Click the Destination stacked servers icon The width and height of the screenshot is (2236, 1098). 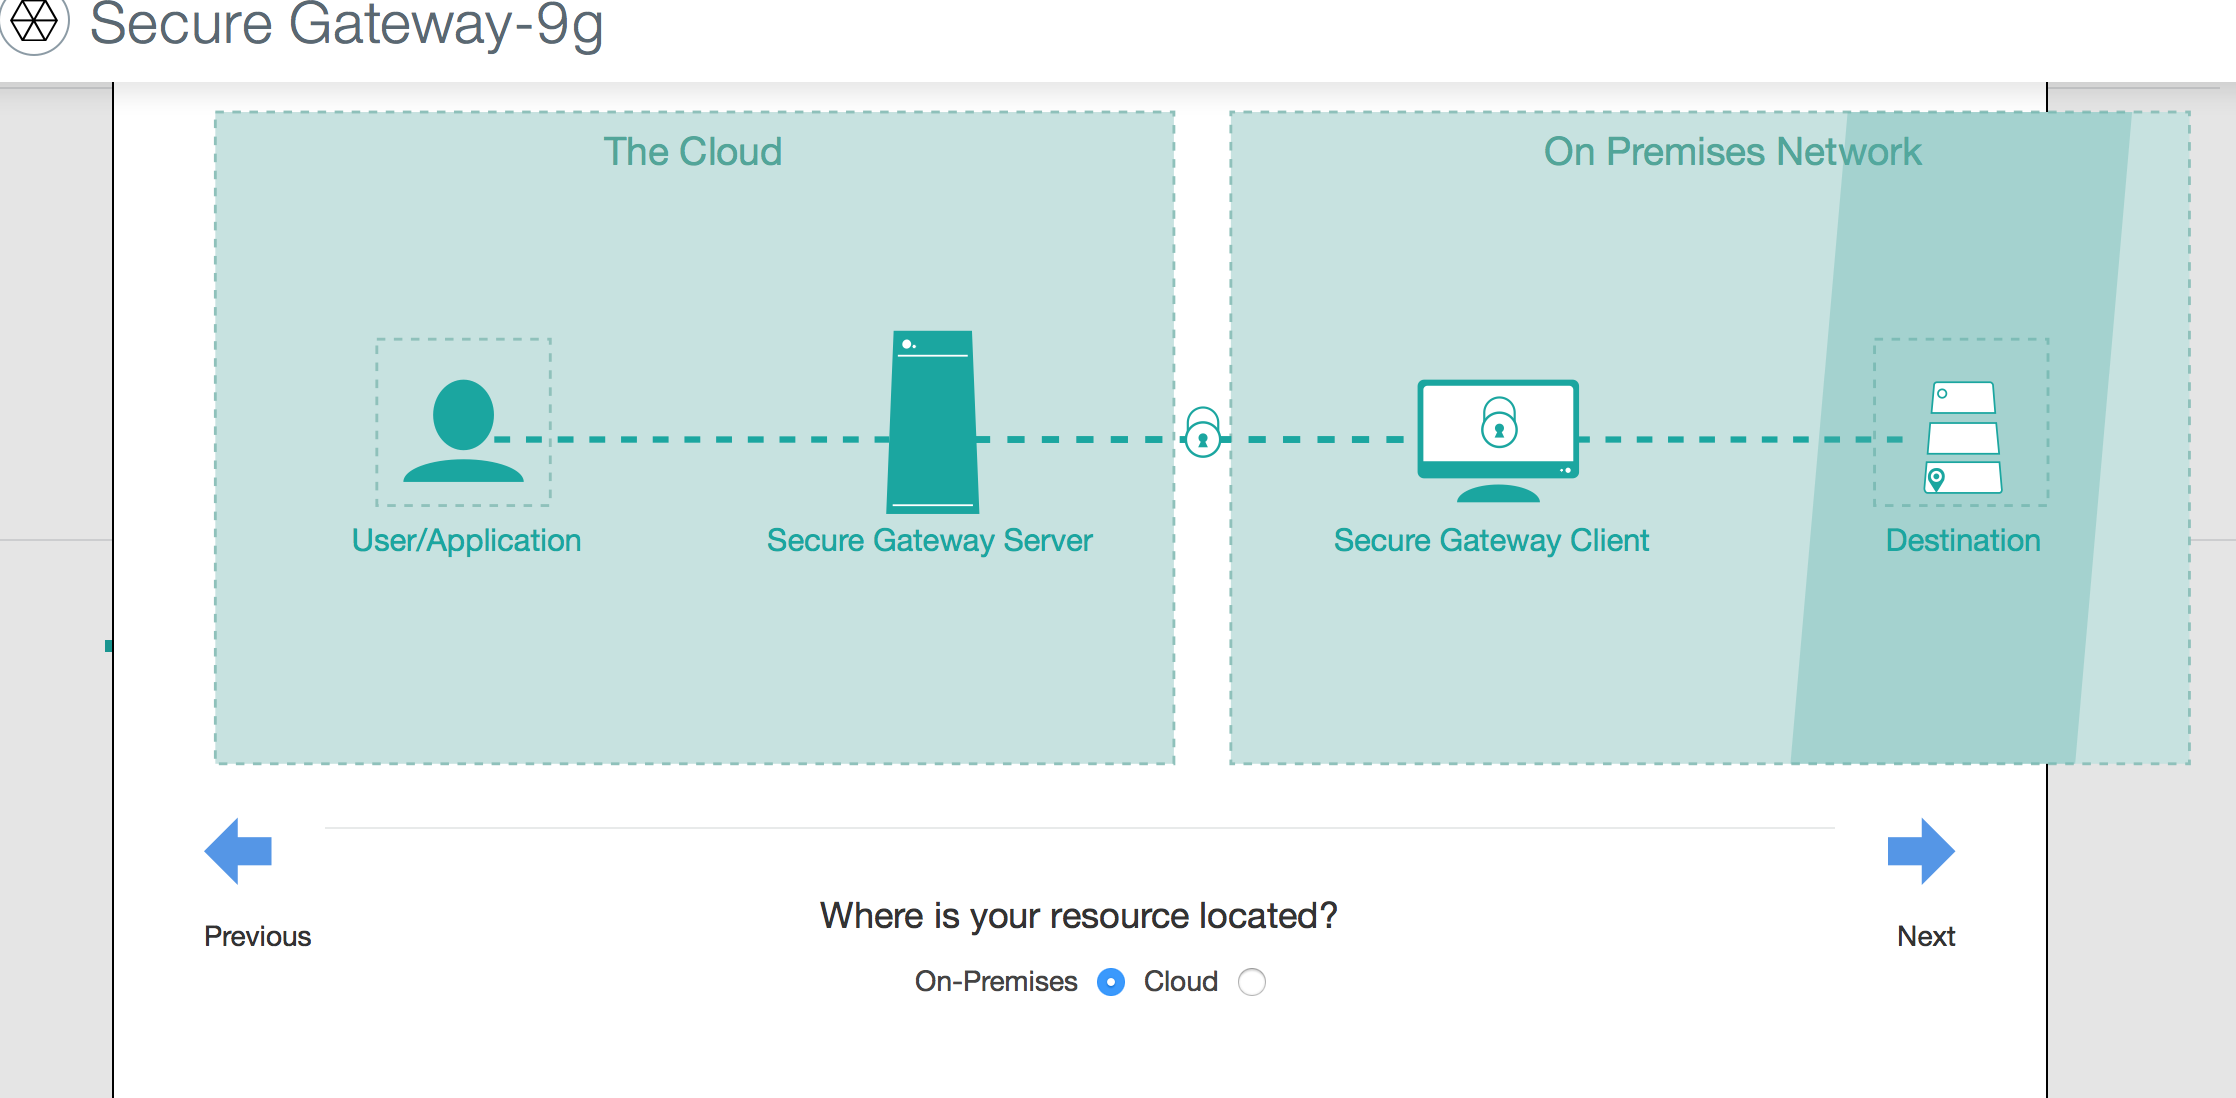[1962, 437]
